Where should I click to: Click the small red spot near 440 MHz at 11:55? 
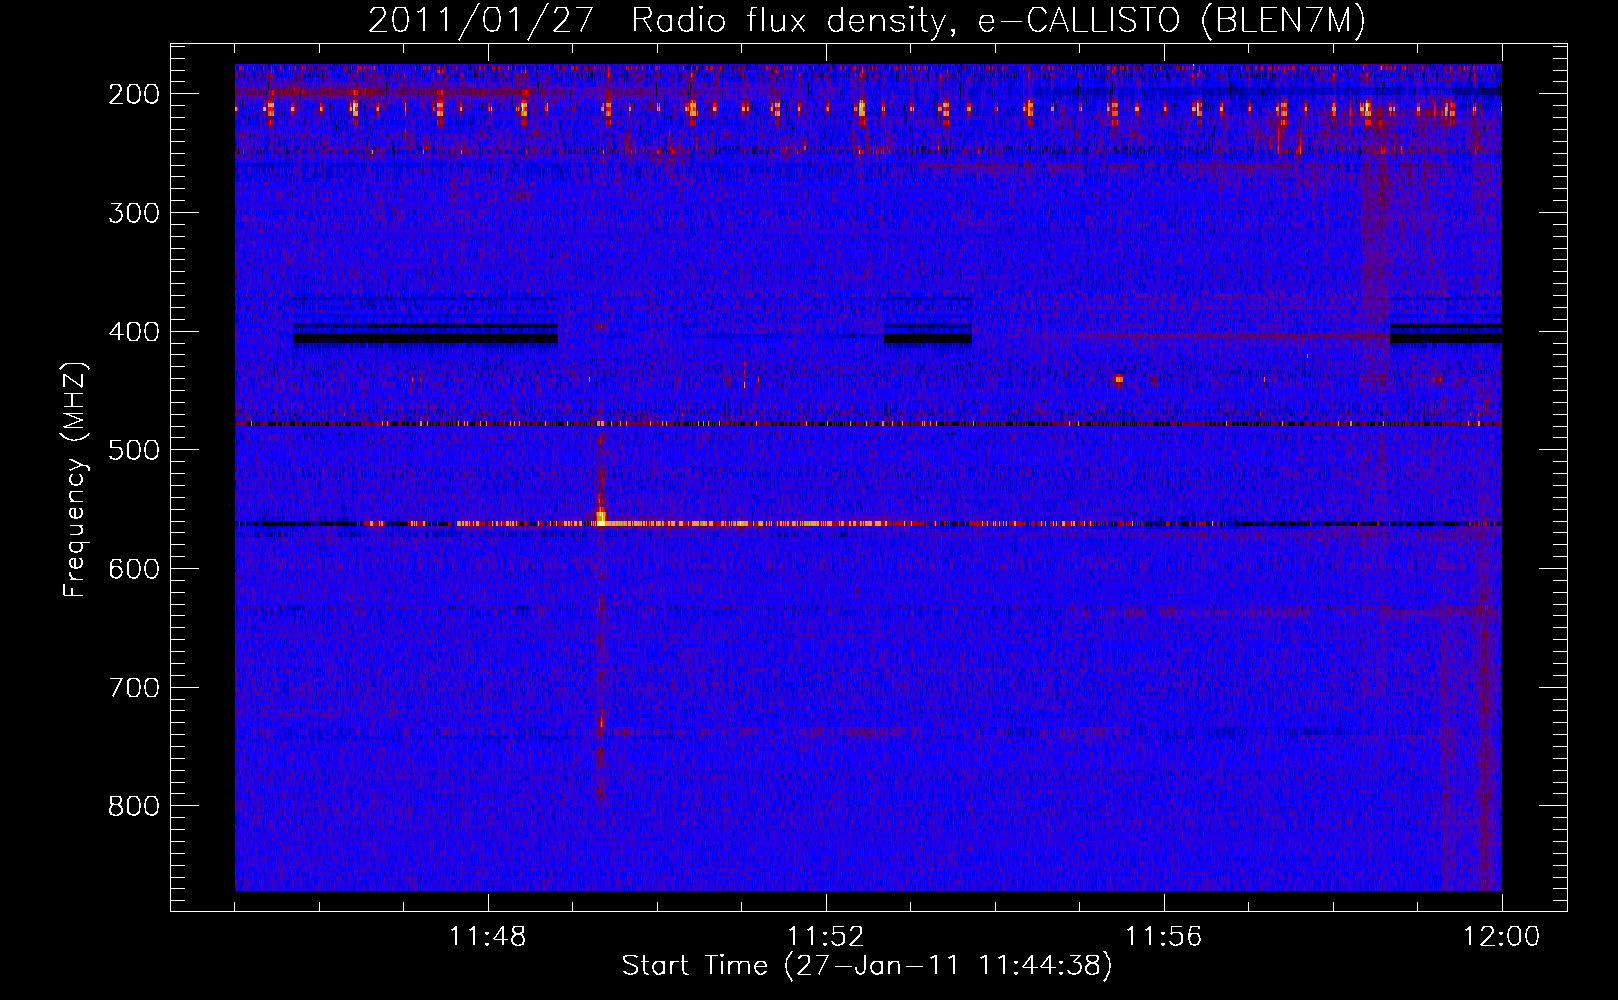point(1119,380)
